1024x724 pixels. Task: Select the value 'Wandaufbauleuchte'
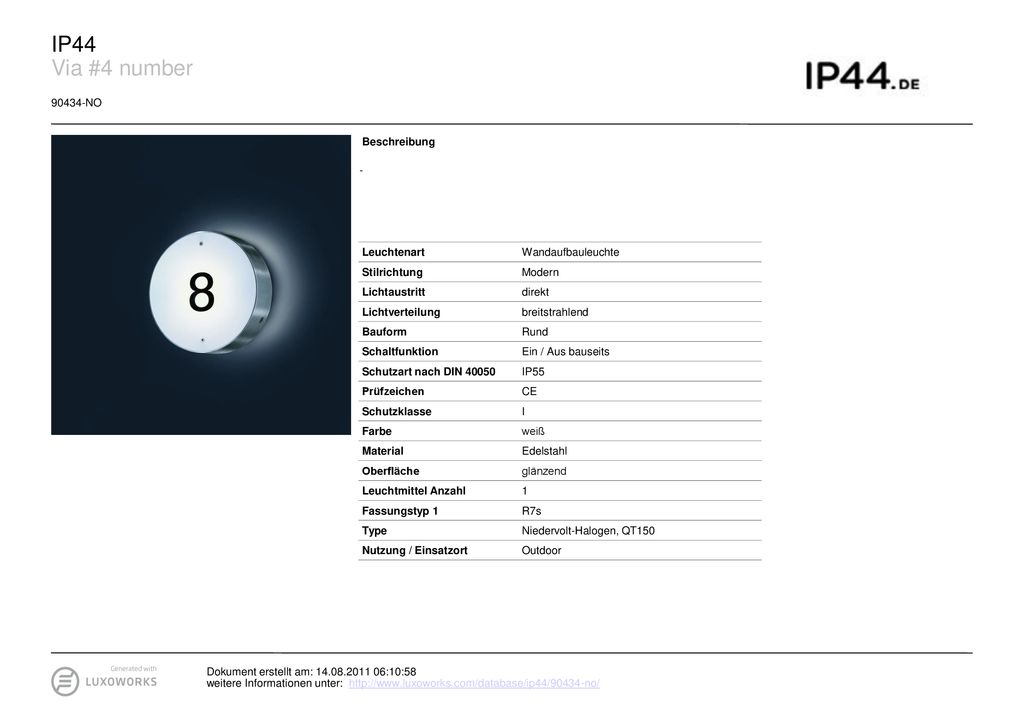pos(570,252)
